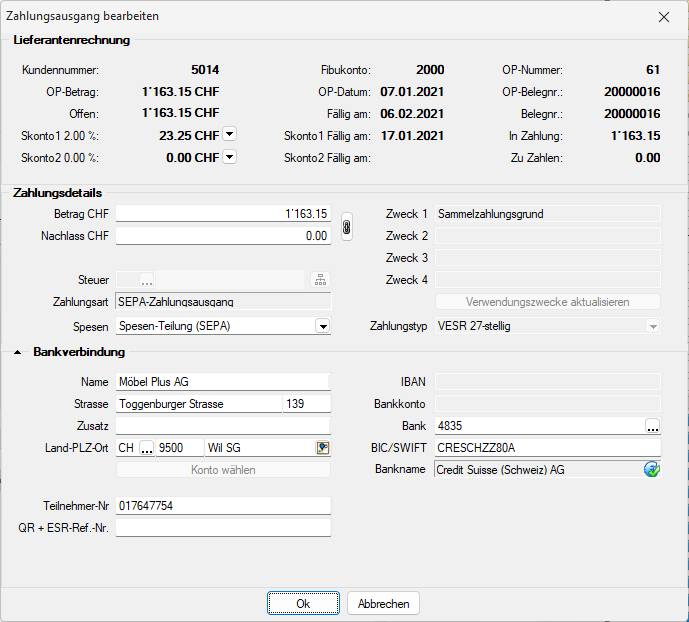This screenshot has height=622, width=689.
Task: Open the Spesen-Teilung (SEPA) dropdown
Action: tap(322, 326)
